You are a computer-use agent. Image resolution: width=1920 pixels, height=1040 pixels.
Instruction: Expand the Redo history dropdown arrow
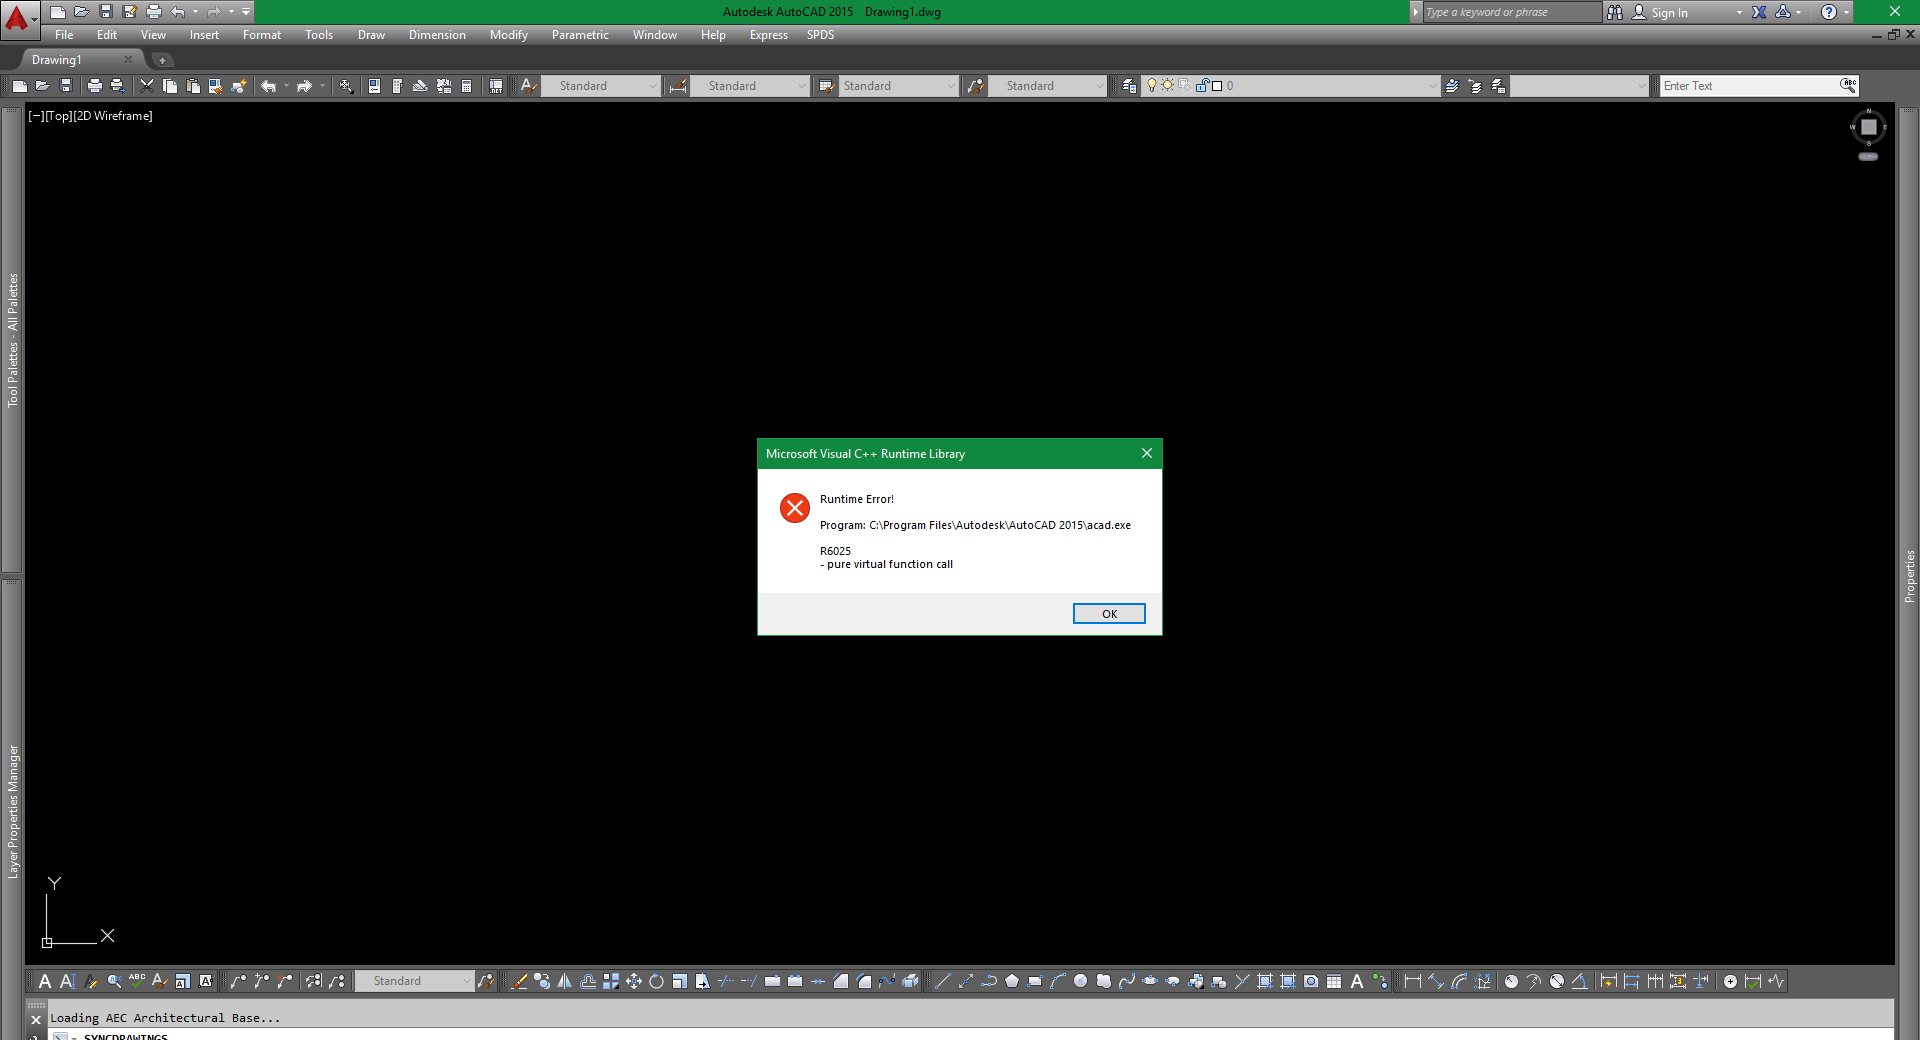[x=322, y=86]
